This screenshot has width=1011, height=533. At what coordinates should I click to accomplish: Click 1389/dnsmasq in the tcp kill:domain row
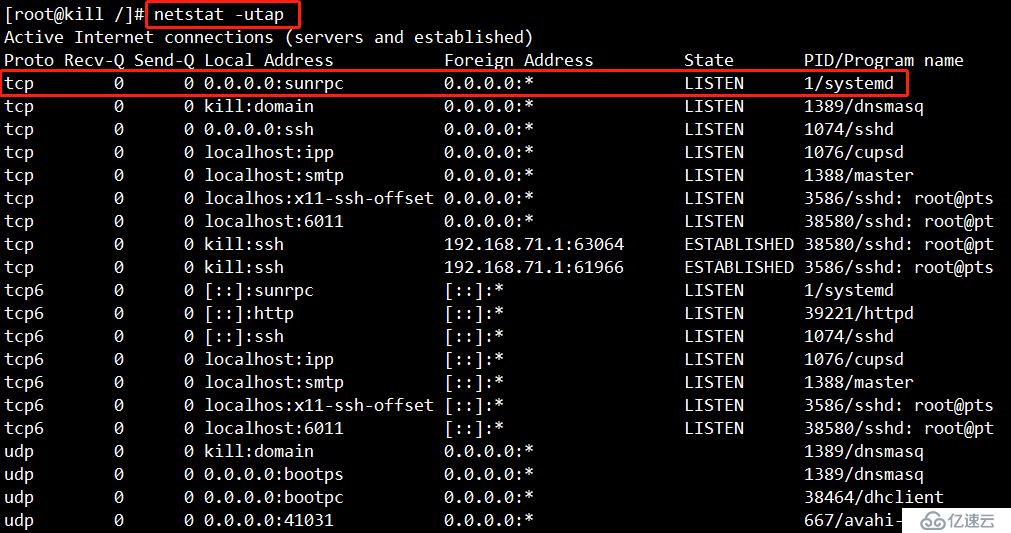point(863,106)
